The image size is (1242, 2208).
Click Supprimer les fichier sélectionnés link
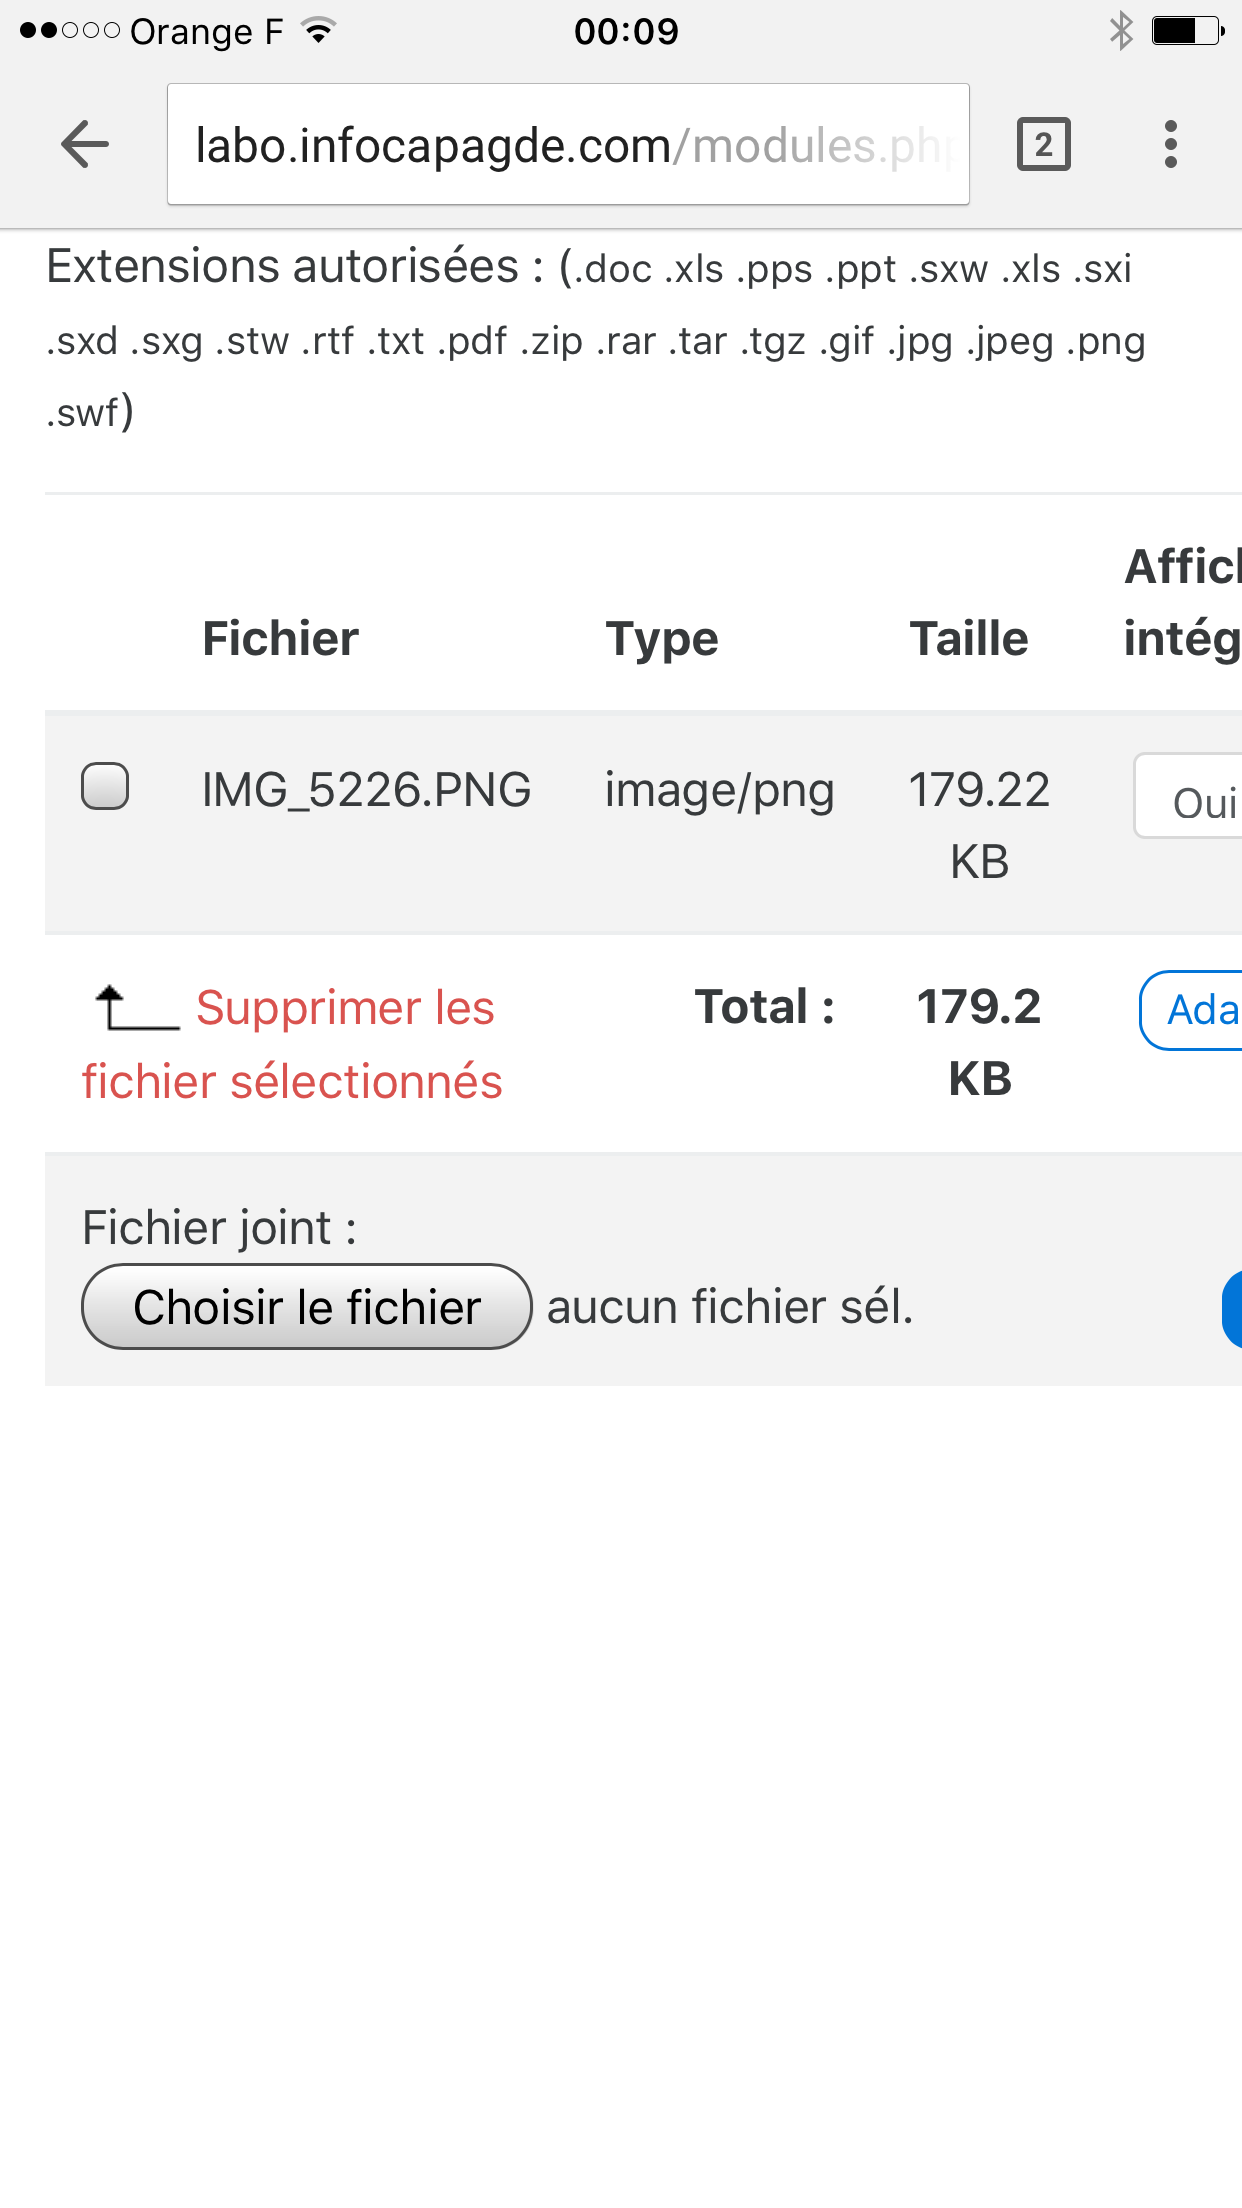(292, 1045)
